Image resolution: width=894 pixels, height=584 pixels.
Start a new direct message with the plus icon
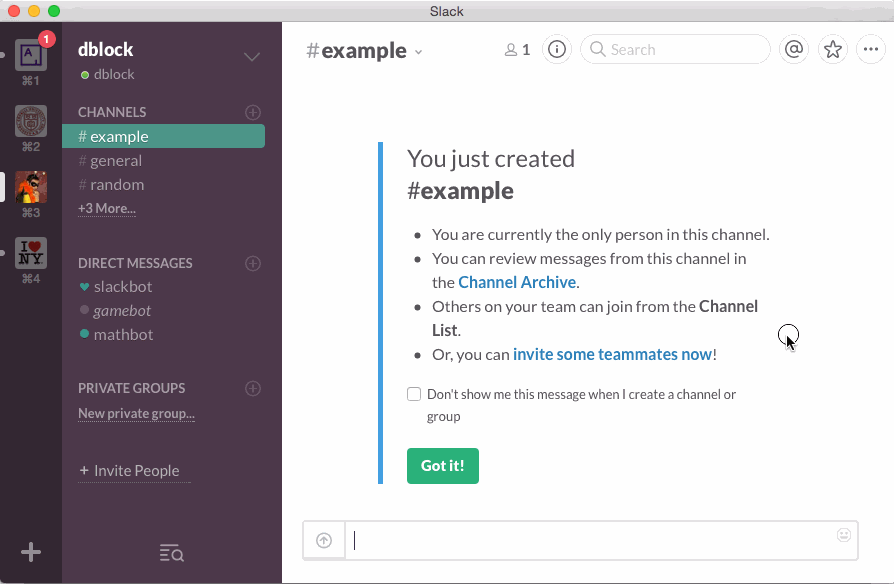253,263
